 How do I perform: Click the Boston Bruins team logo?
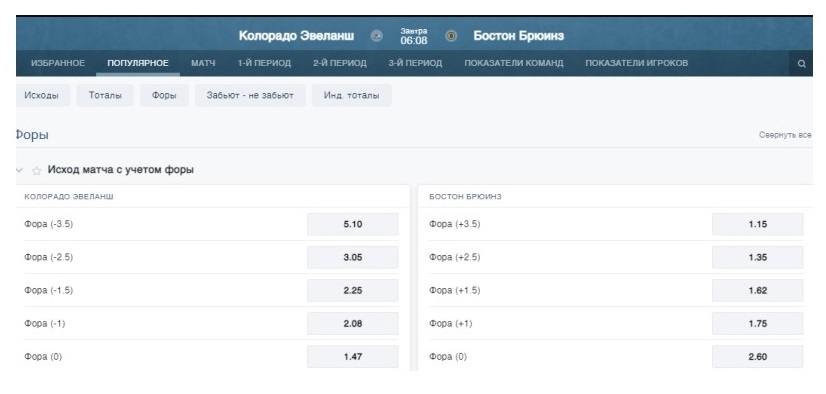click(x=451, y=36)
